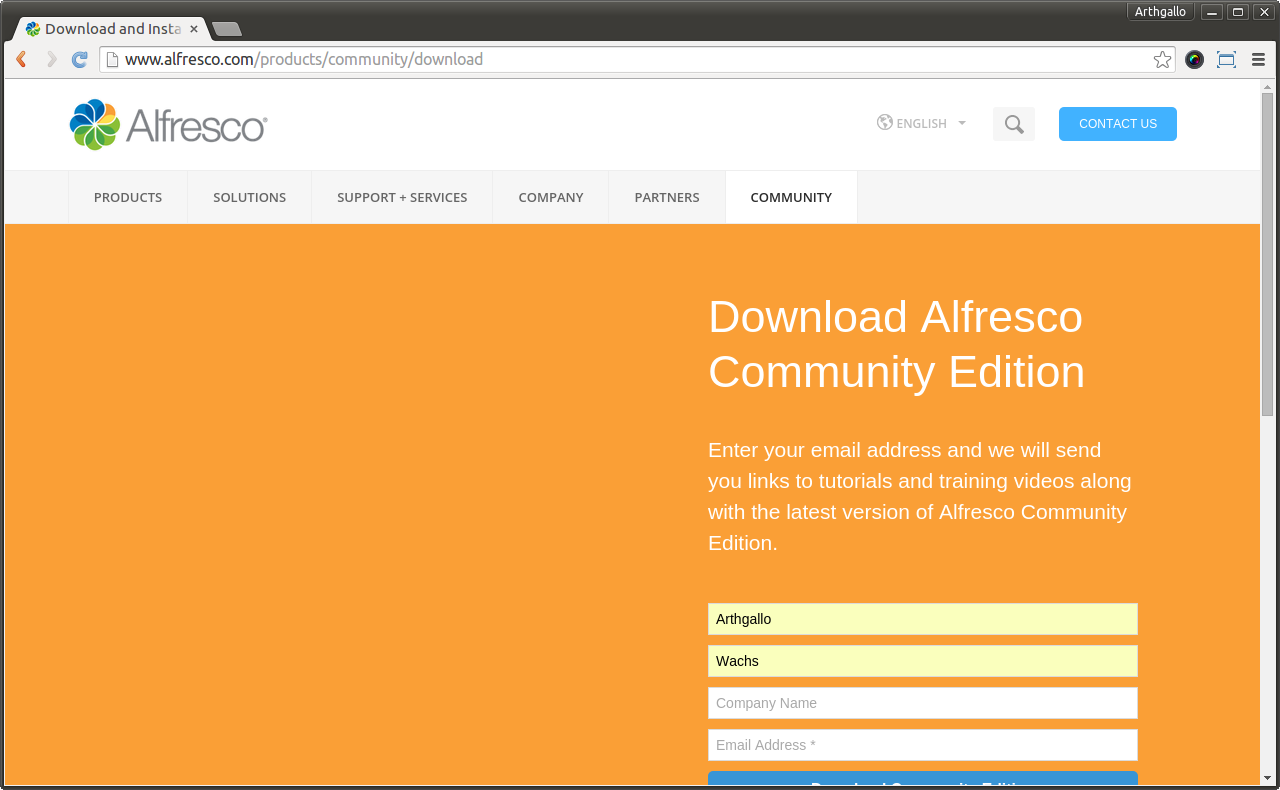Open the ENGLISH language dropdown
Screen dimensions: 1280x790
[922, 123]
